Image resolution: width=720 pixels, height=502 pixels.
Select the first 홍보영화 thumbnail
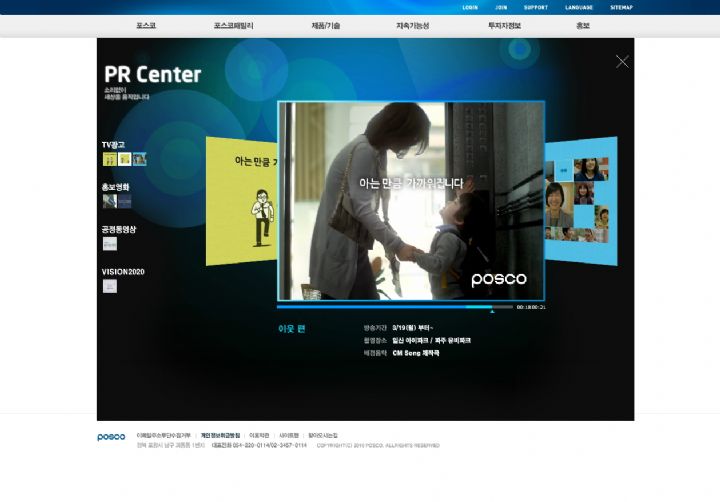point(110,201)
